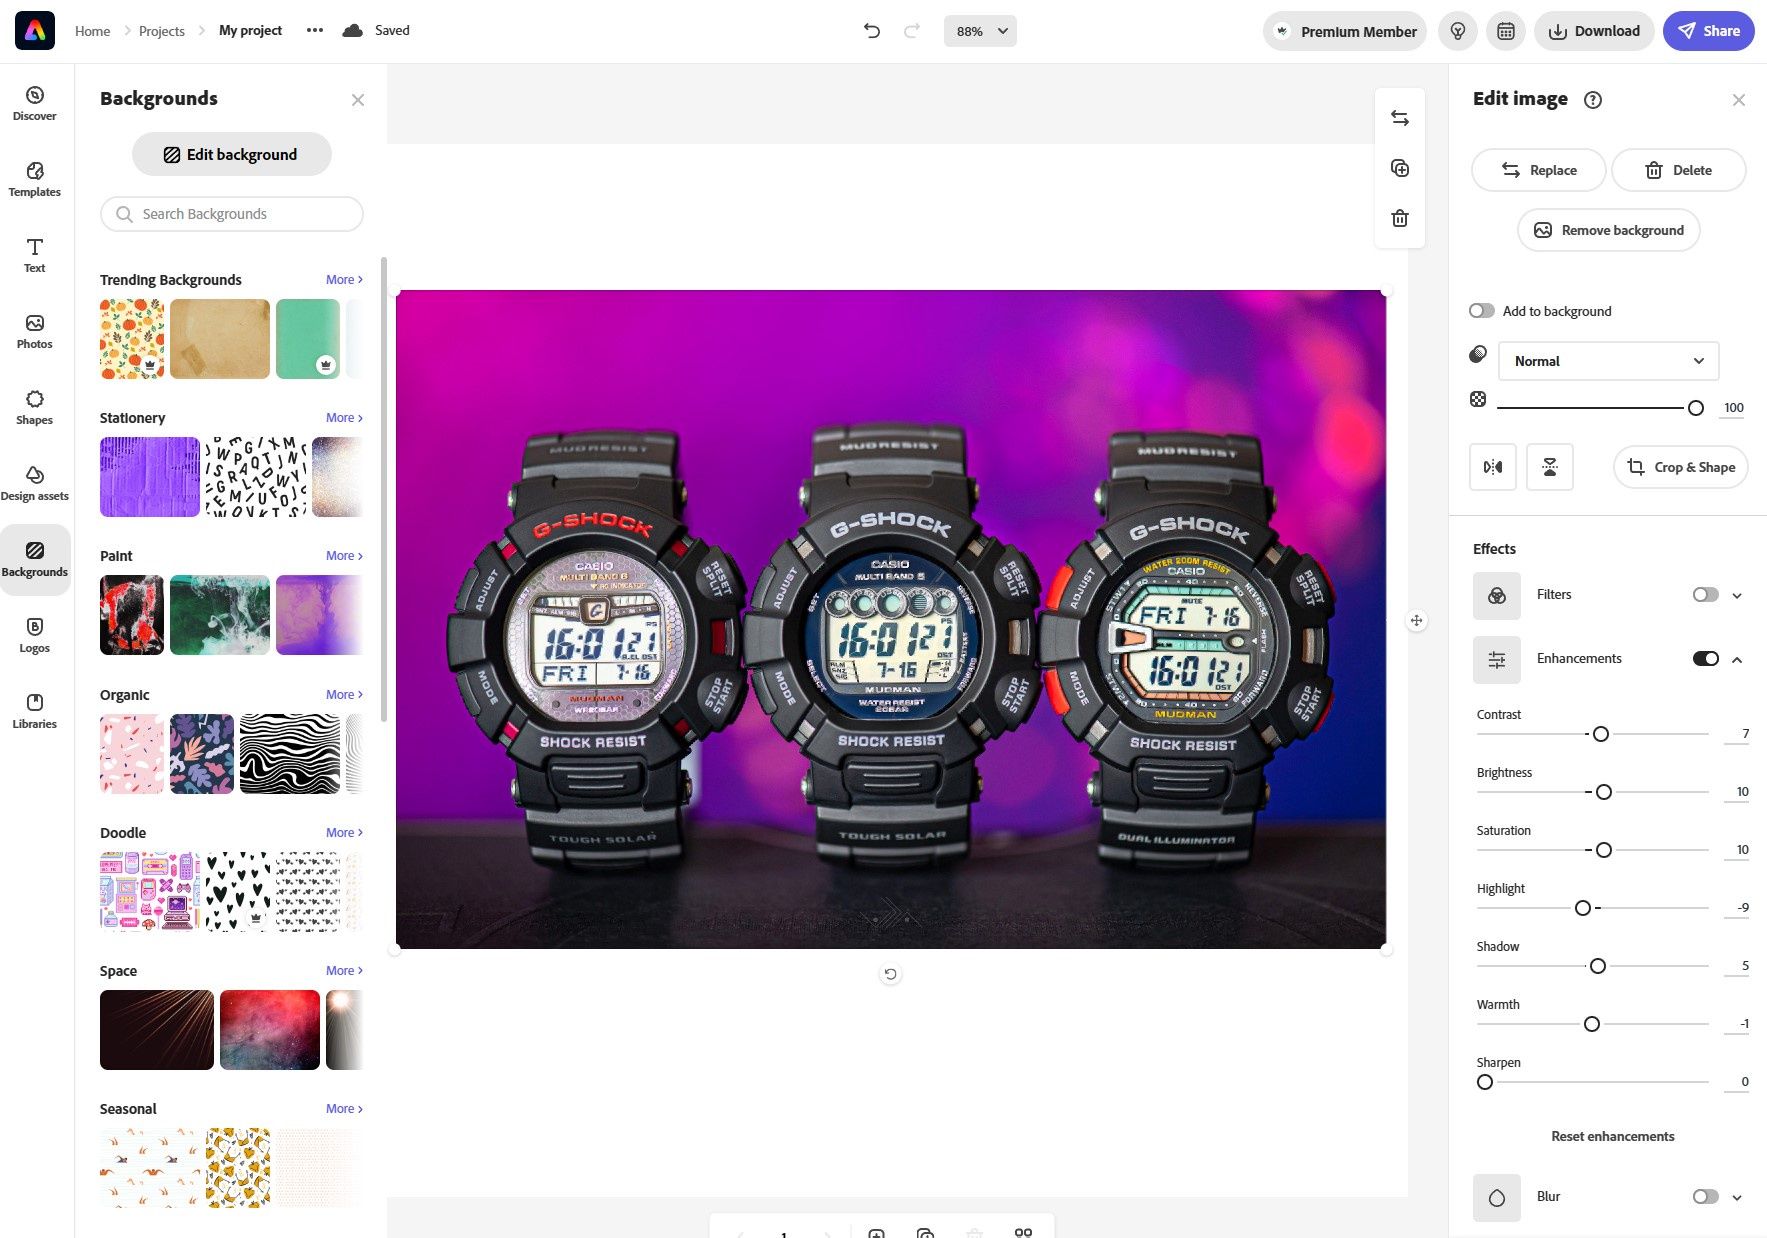Viewport: 1767px width, 1238px height.
Task: Go to Projects breadcrumb
Action: [x=162, y=31]
